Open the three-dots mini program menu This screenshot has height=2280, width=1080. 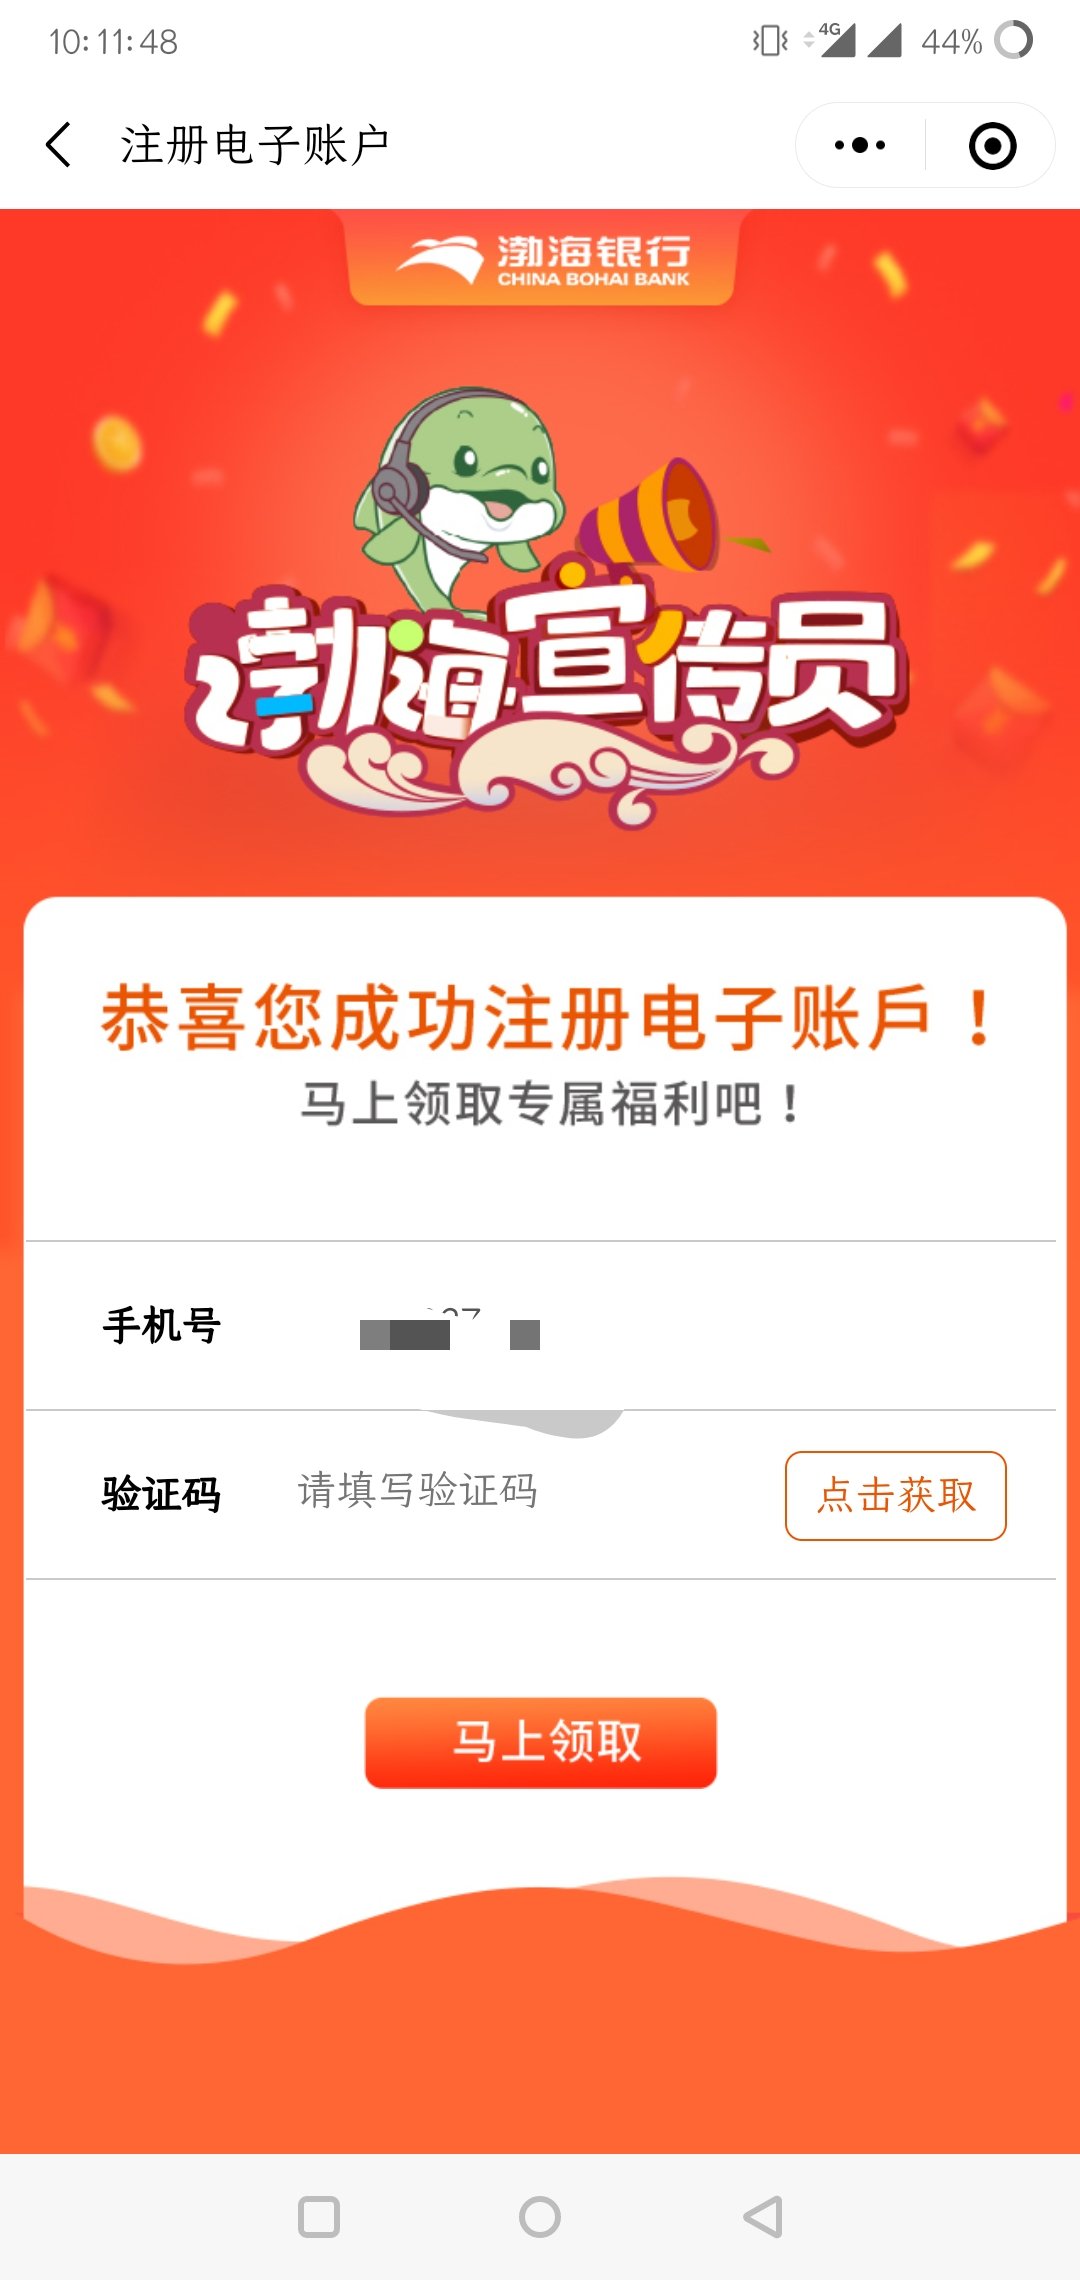(x=860, y=145)
